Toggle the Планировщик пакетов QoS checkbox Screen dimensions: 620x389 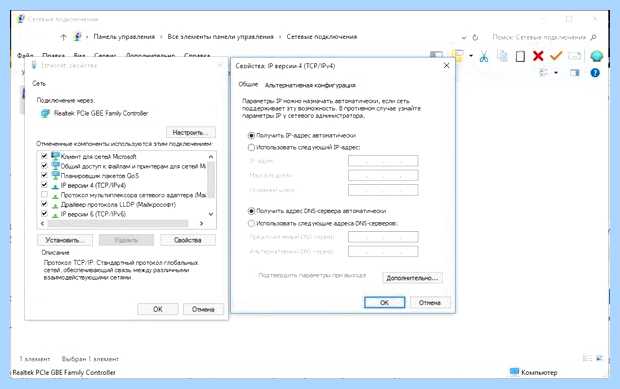coord(44,175)
